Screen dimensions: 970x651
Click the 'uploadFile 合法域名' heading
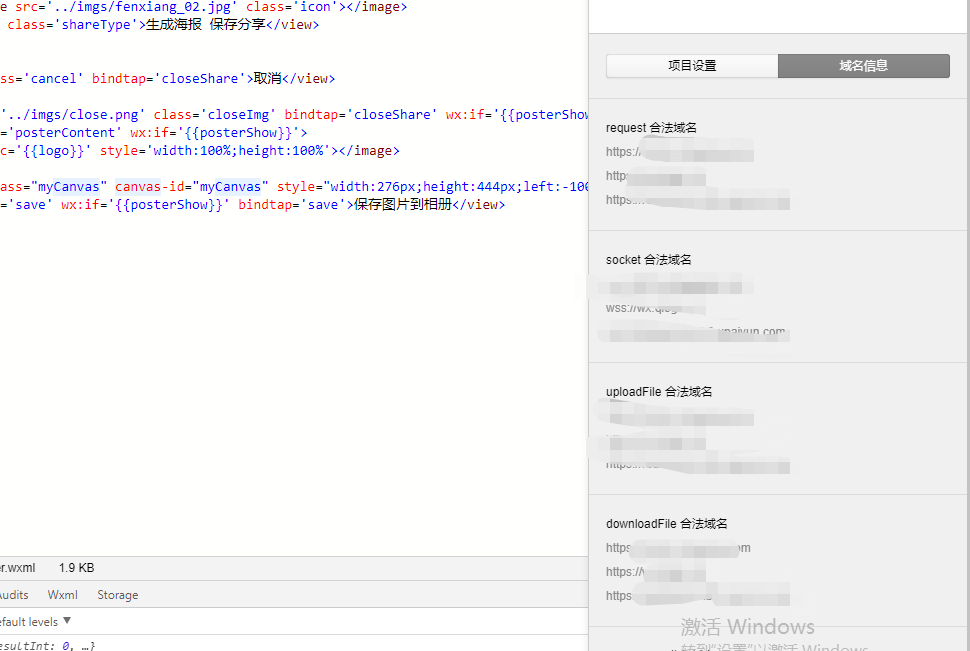coord(659,392)
